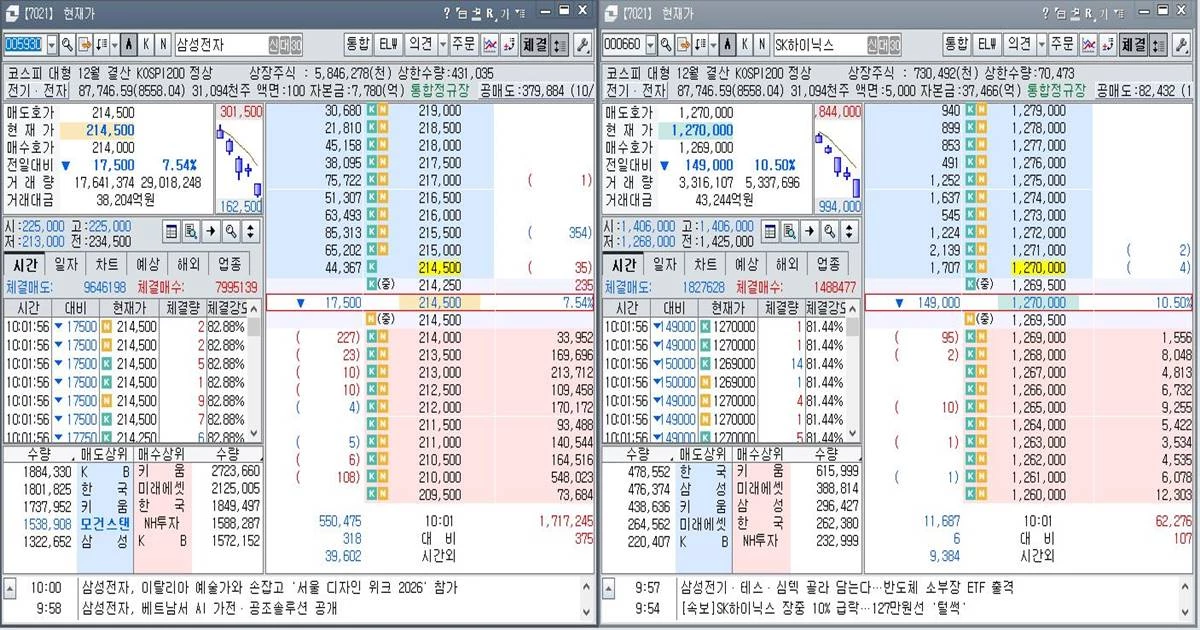Expand the 의견 dropdown arrow in SK하이닉스 window
This screenshot has height=630, width=1200.
[1041, 45]
